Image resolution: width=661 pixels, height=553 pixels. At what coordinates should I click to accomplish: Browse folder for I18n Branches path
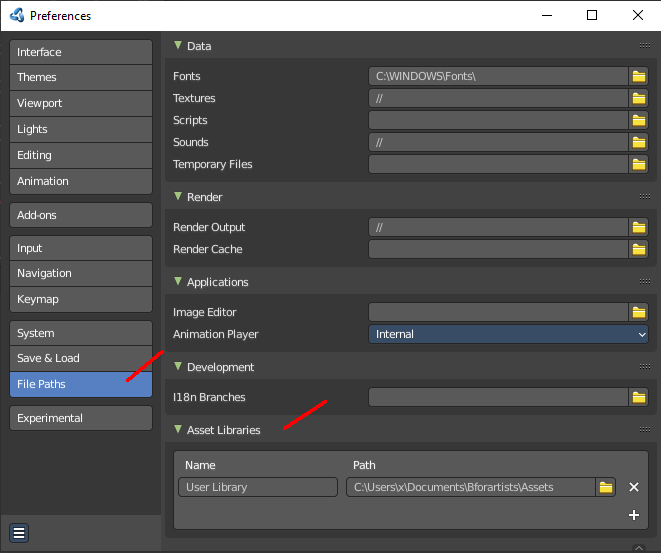[638, 397]
